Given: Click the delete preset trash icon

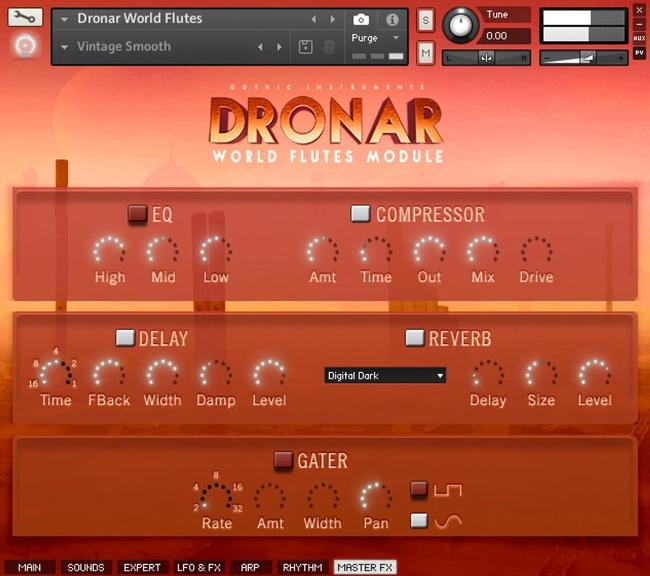Looking at the screenshot, I should click(x=329, y=47).
